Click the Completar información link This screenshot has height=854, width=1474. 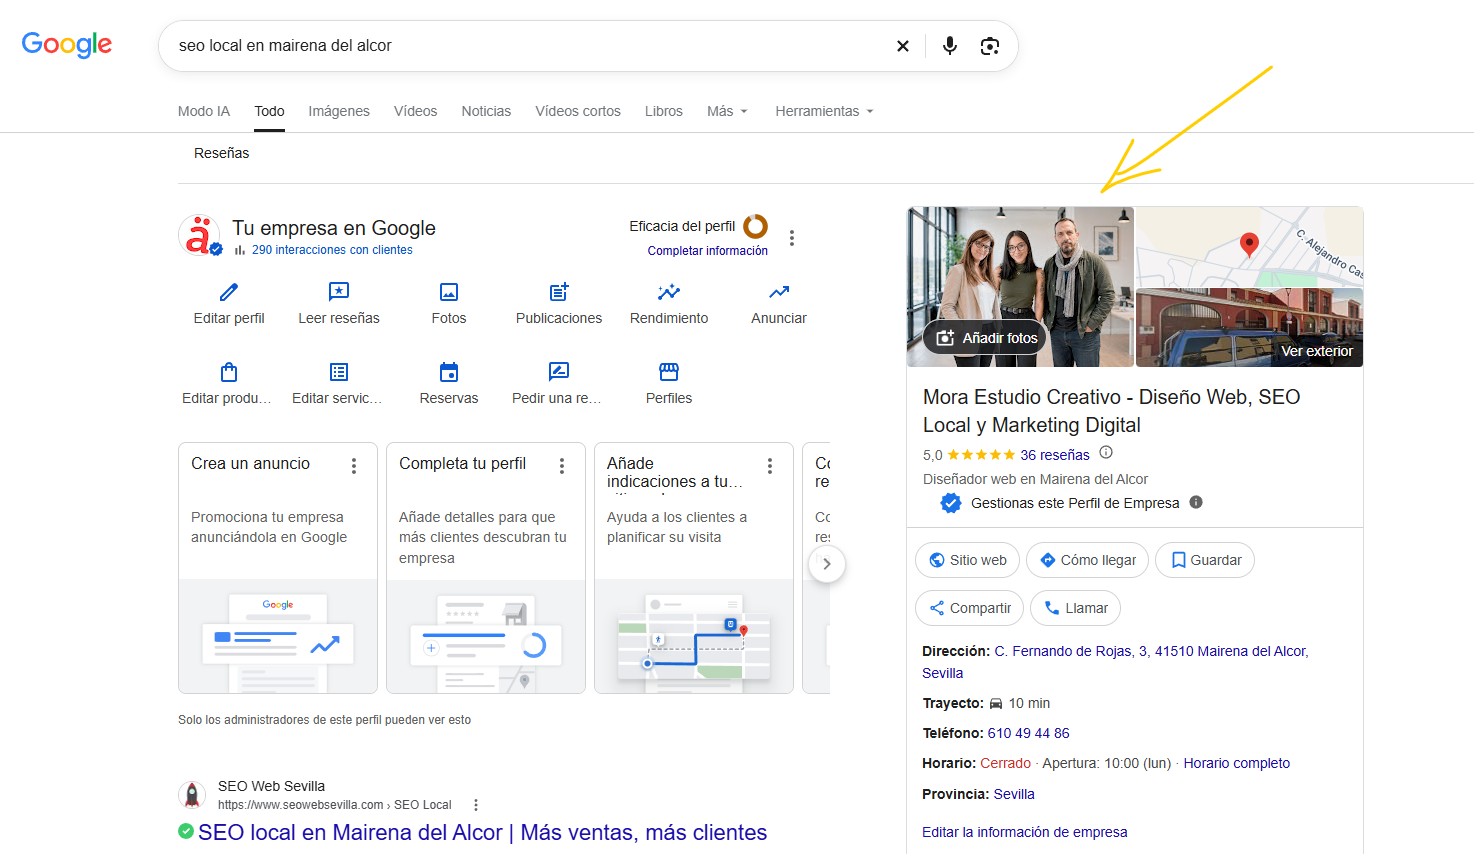pos(708,251)
